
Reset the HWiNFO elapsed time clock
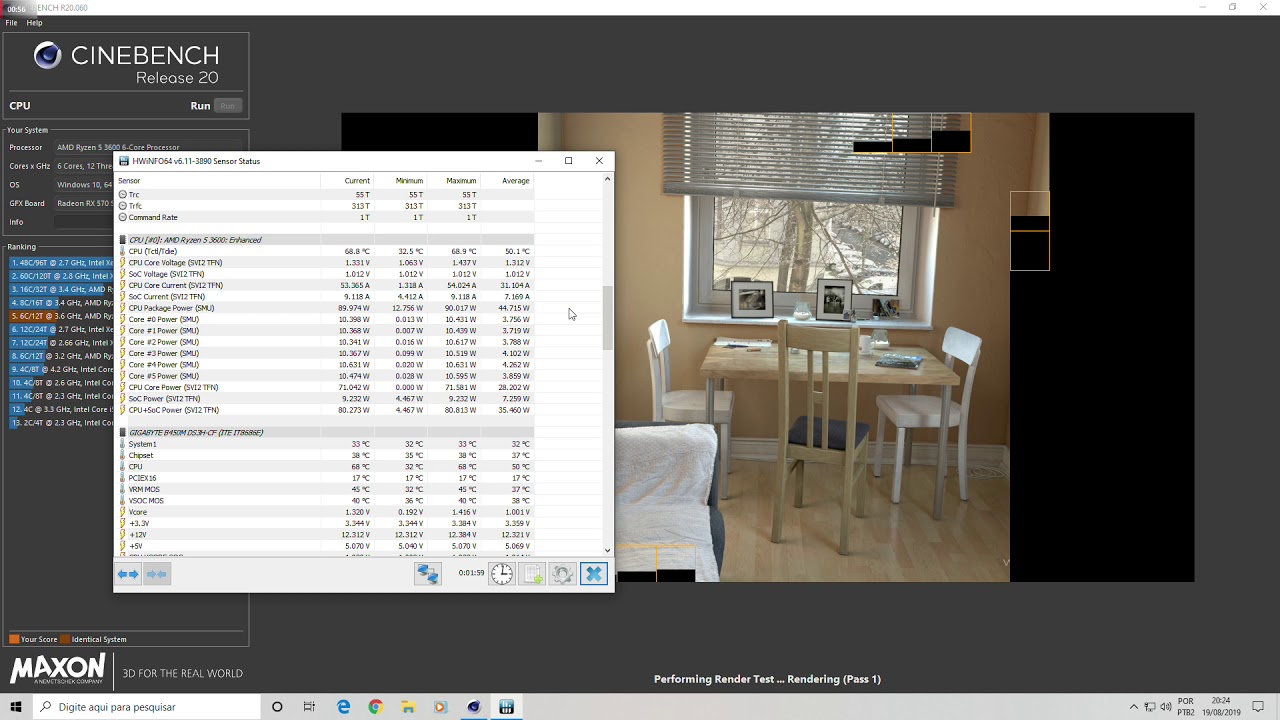pyautogui.click(x=502, y=574)
